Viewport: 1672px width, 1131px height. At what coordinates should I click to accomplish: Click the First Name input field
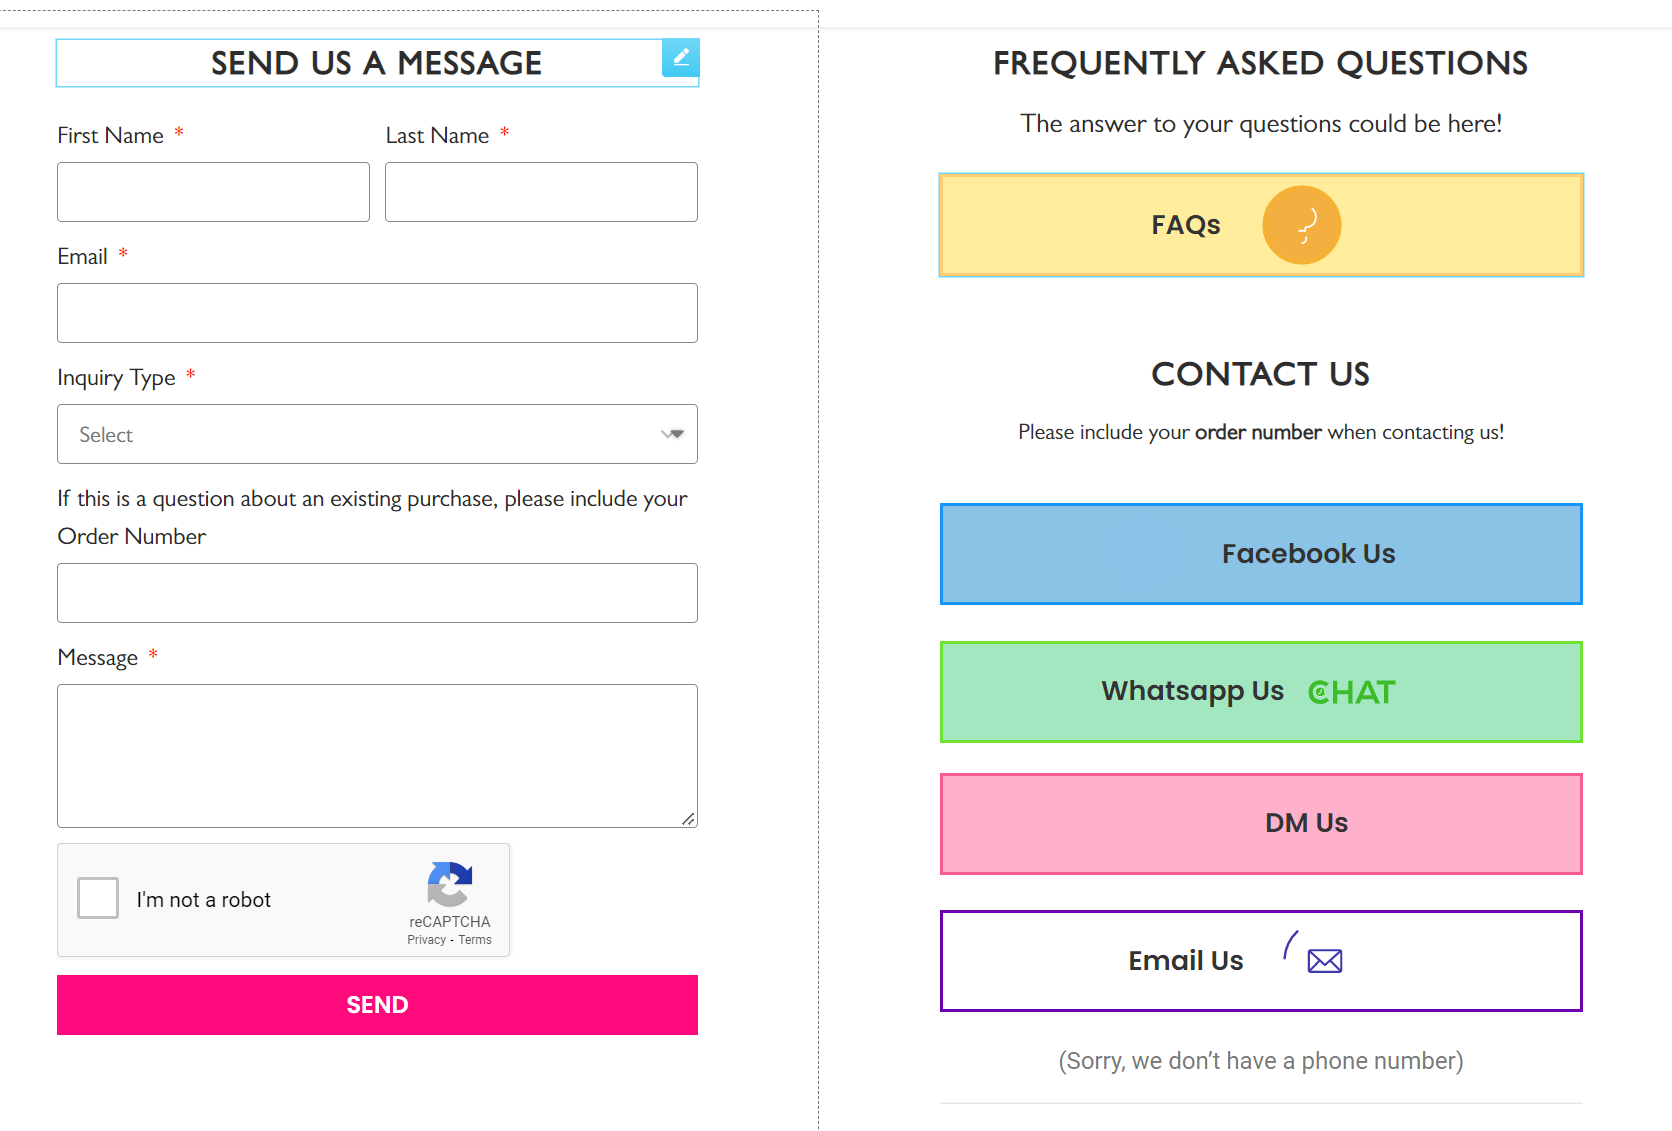(x=213, y=192)
